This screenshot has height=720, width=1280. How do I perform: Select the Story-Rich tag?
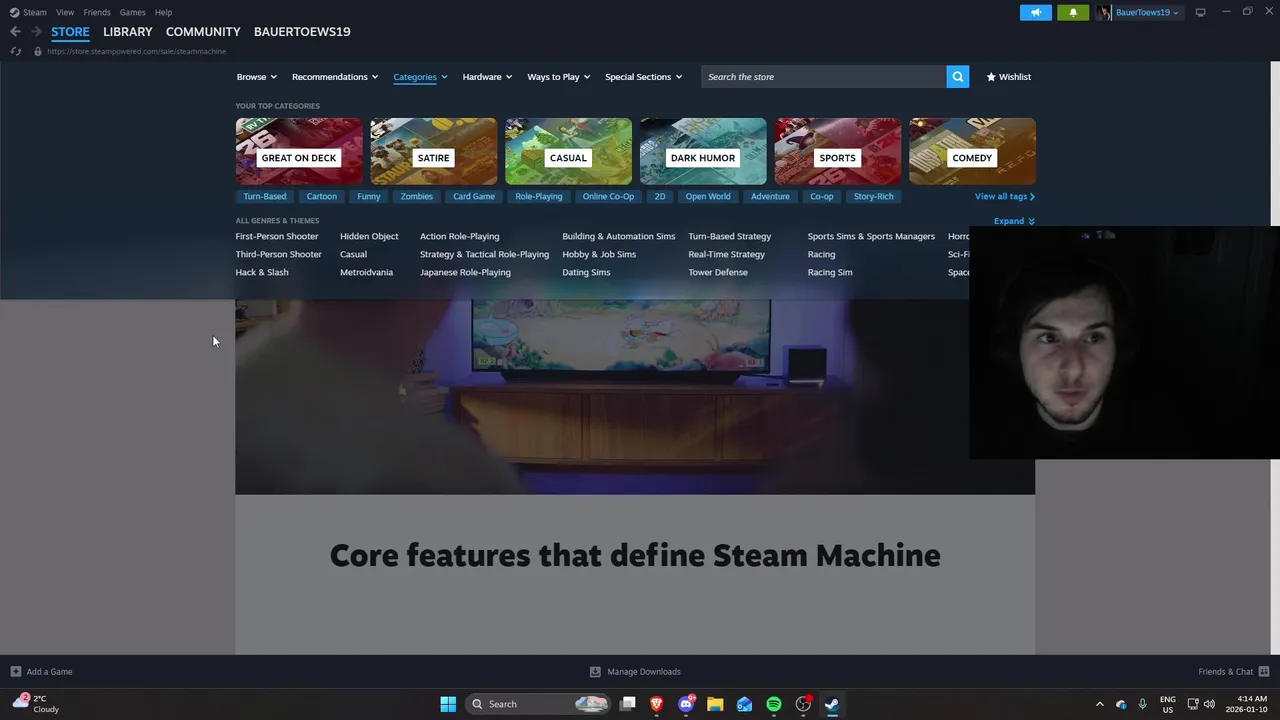874,197
